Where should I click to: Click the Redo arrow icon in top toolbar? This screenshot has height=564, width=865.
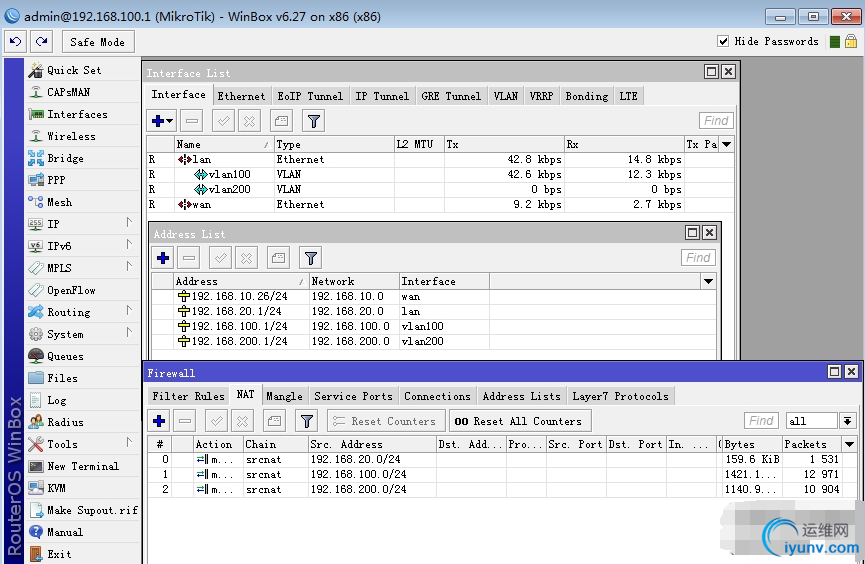point(41,41)
